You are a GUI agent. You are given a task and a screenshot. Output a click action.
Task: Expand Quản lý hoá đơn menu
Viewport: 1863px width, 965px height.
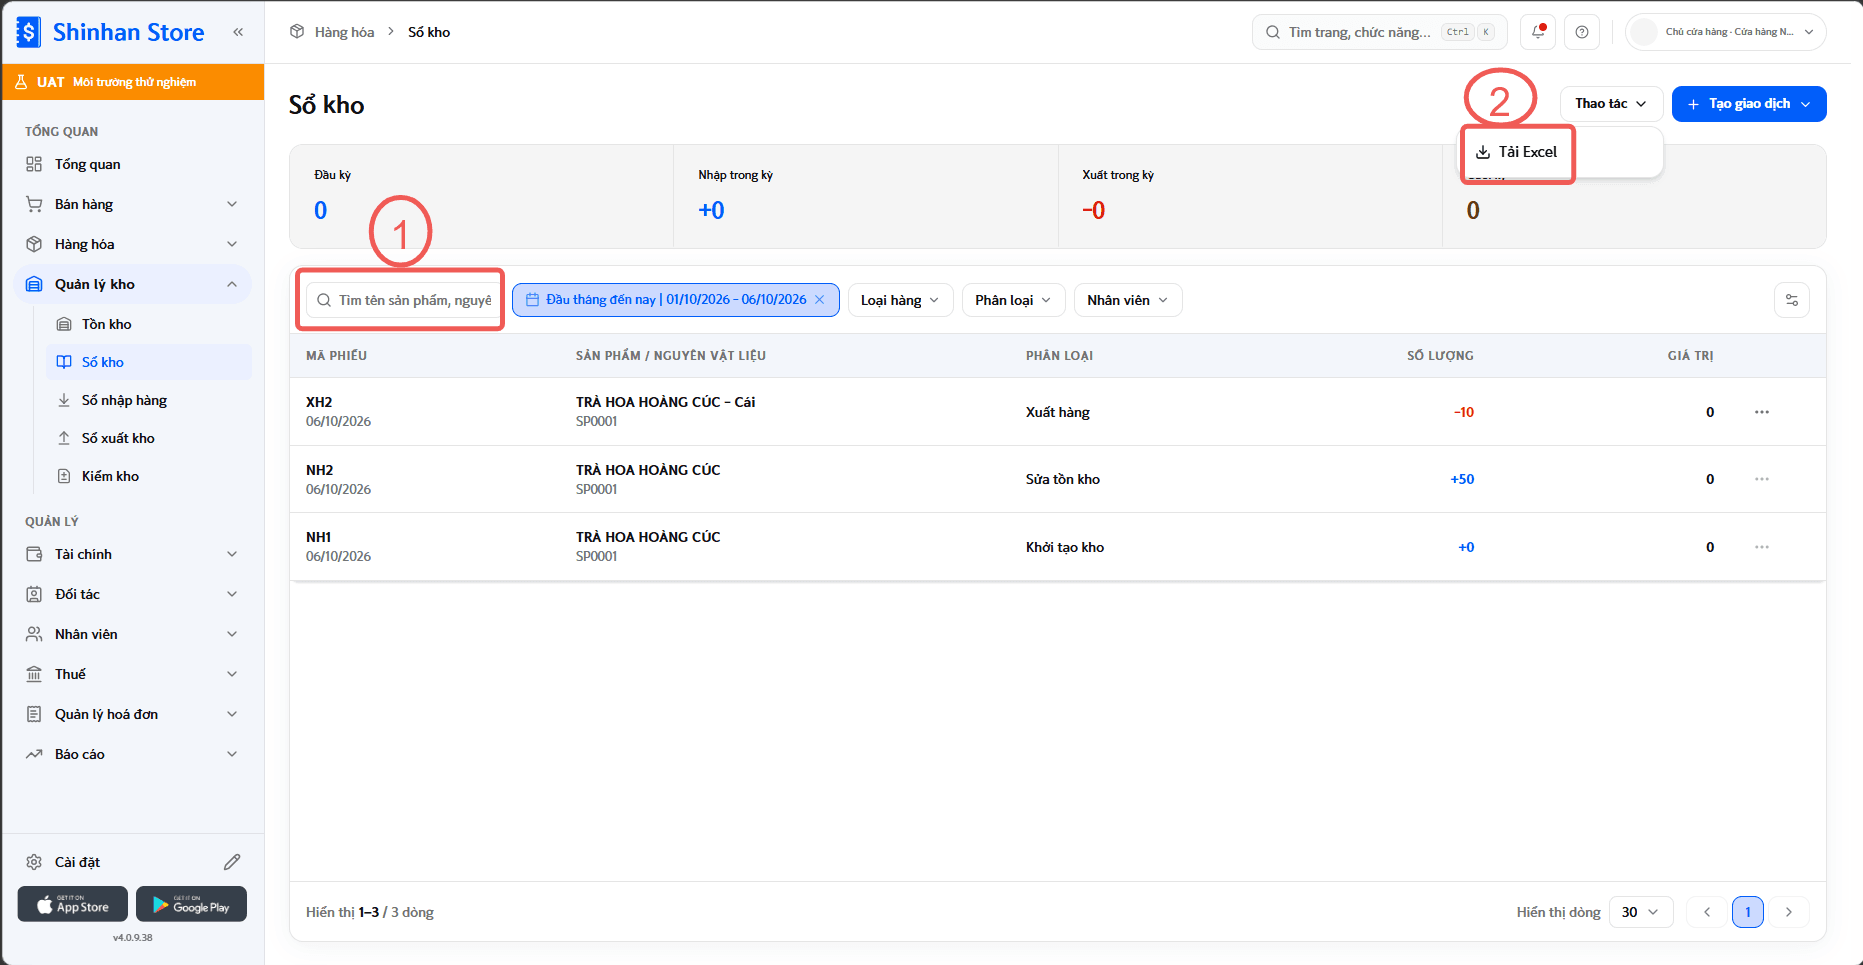click(133, 714)
